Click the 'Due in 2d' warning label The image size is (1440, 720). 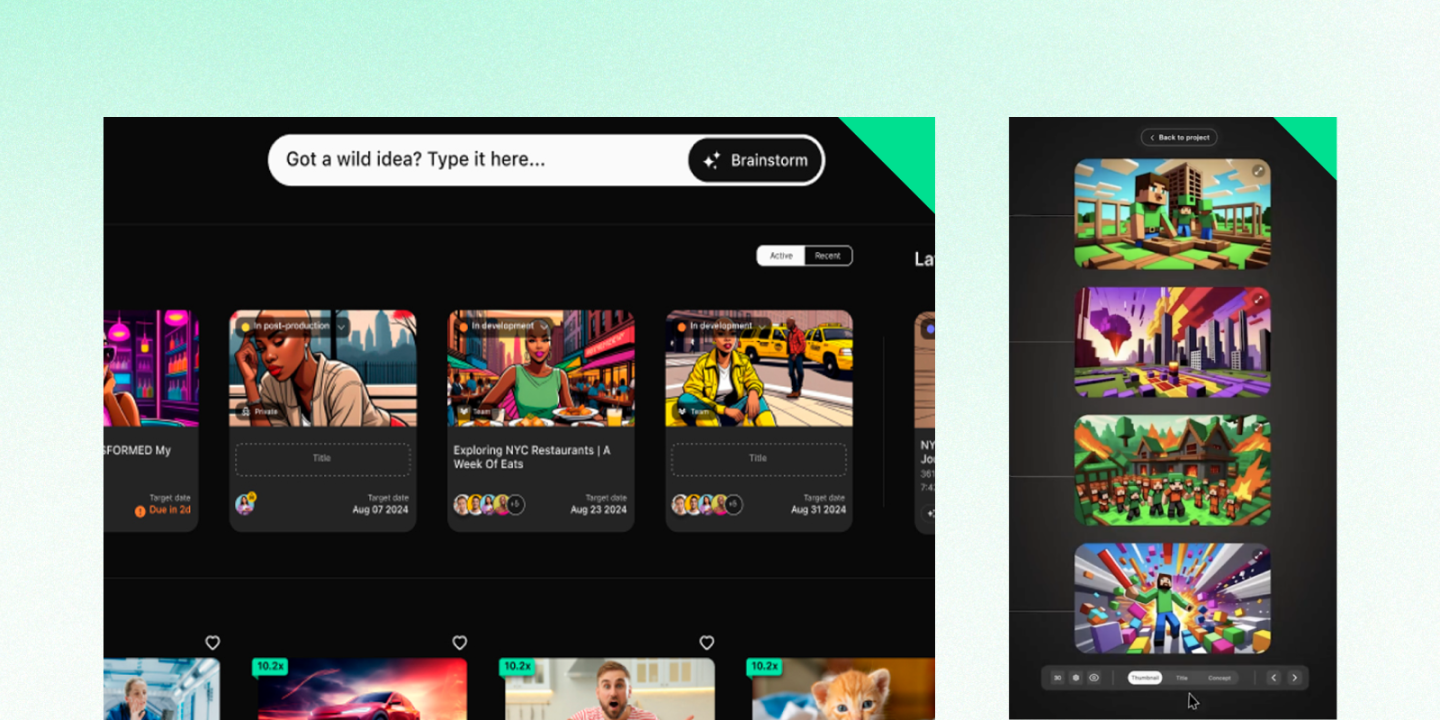[163, 510]
